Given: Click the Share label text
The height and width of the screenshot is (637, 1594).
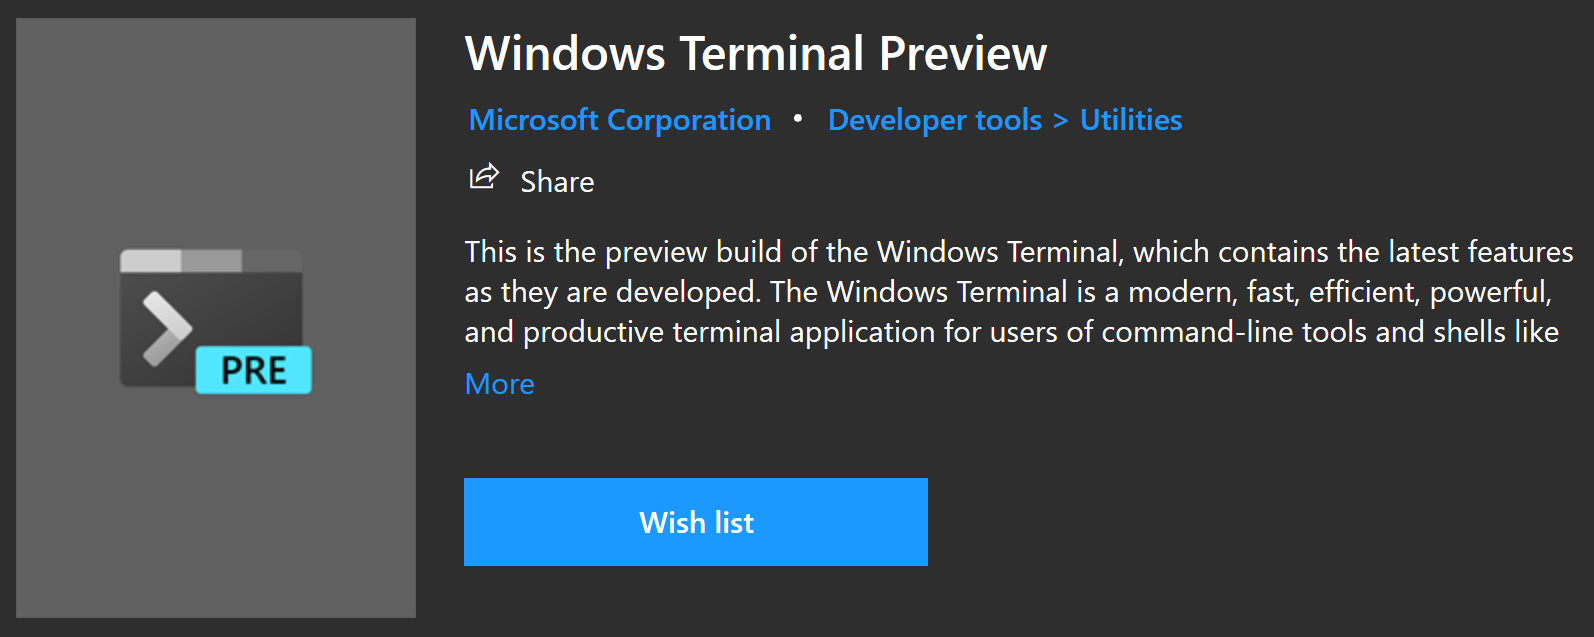Looking at the screenshot, I should [556, 181].
